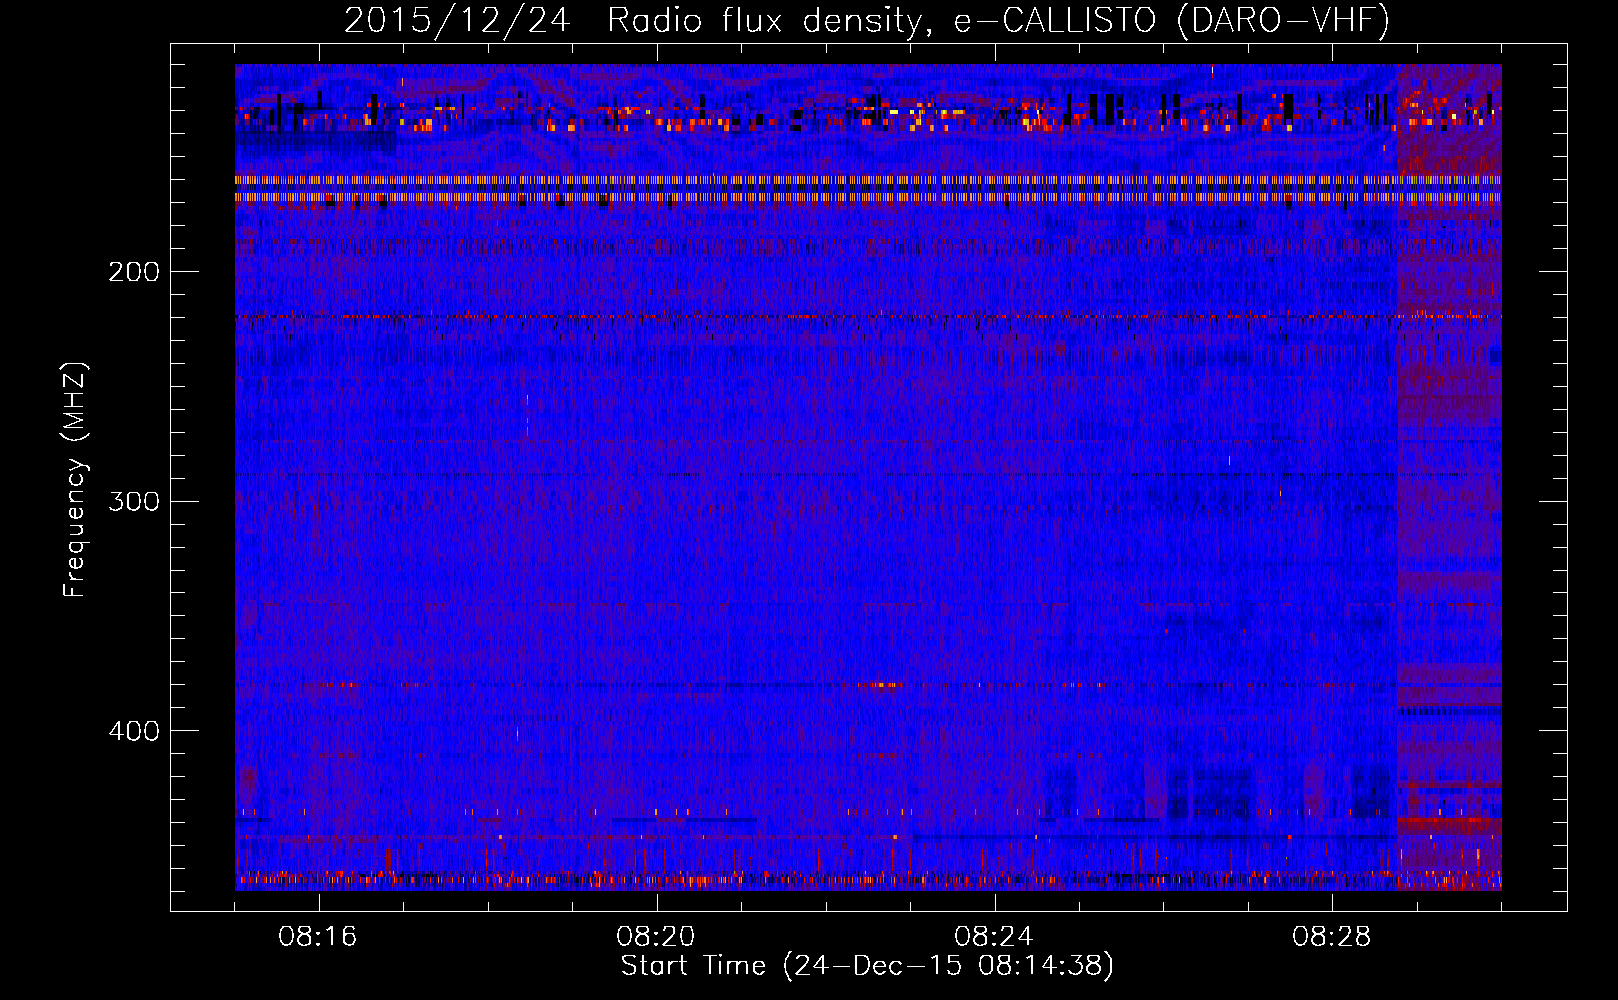
Task: Click the speckled black-red band at spectrogram top
Action: coord(868,112)
